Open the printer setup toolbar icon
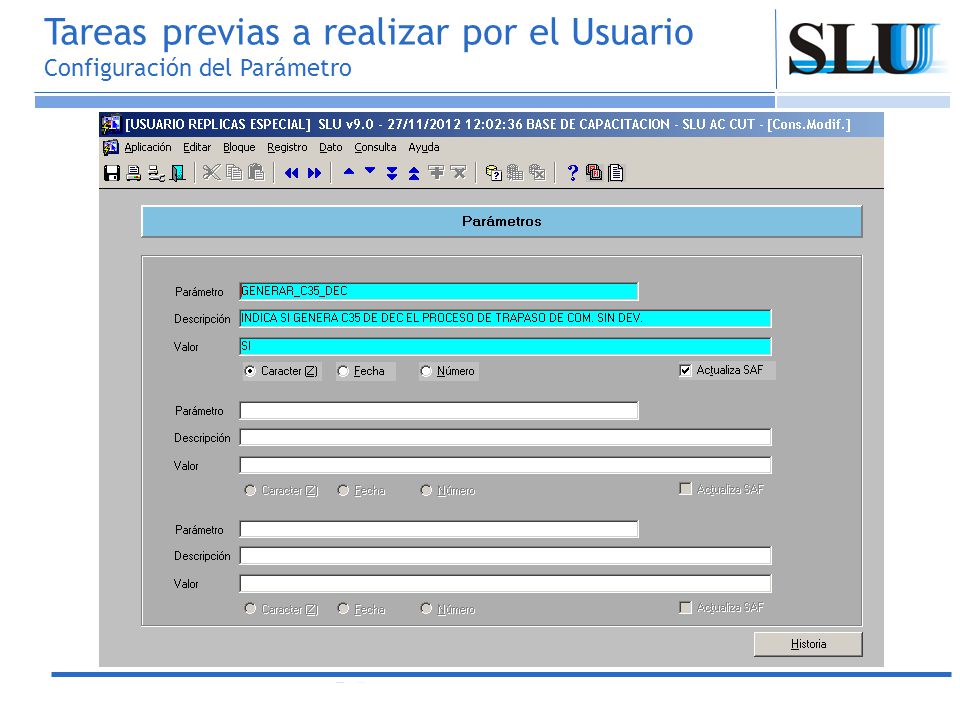 tap(156, 173)
